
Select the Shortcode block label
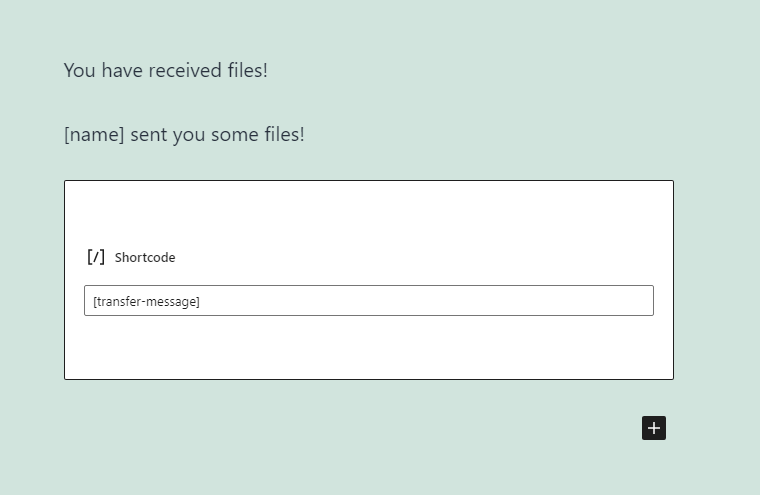coord(145,257)
